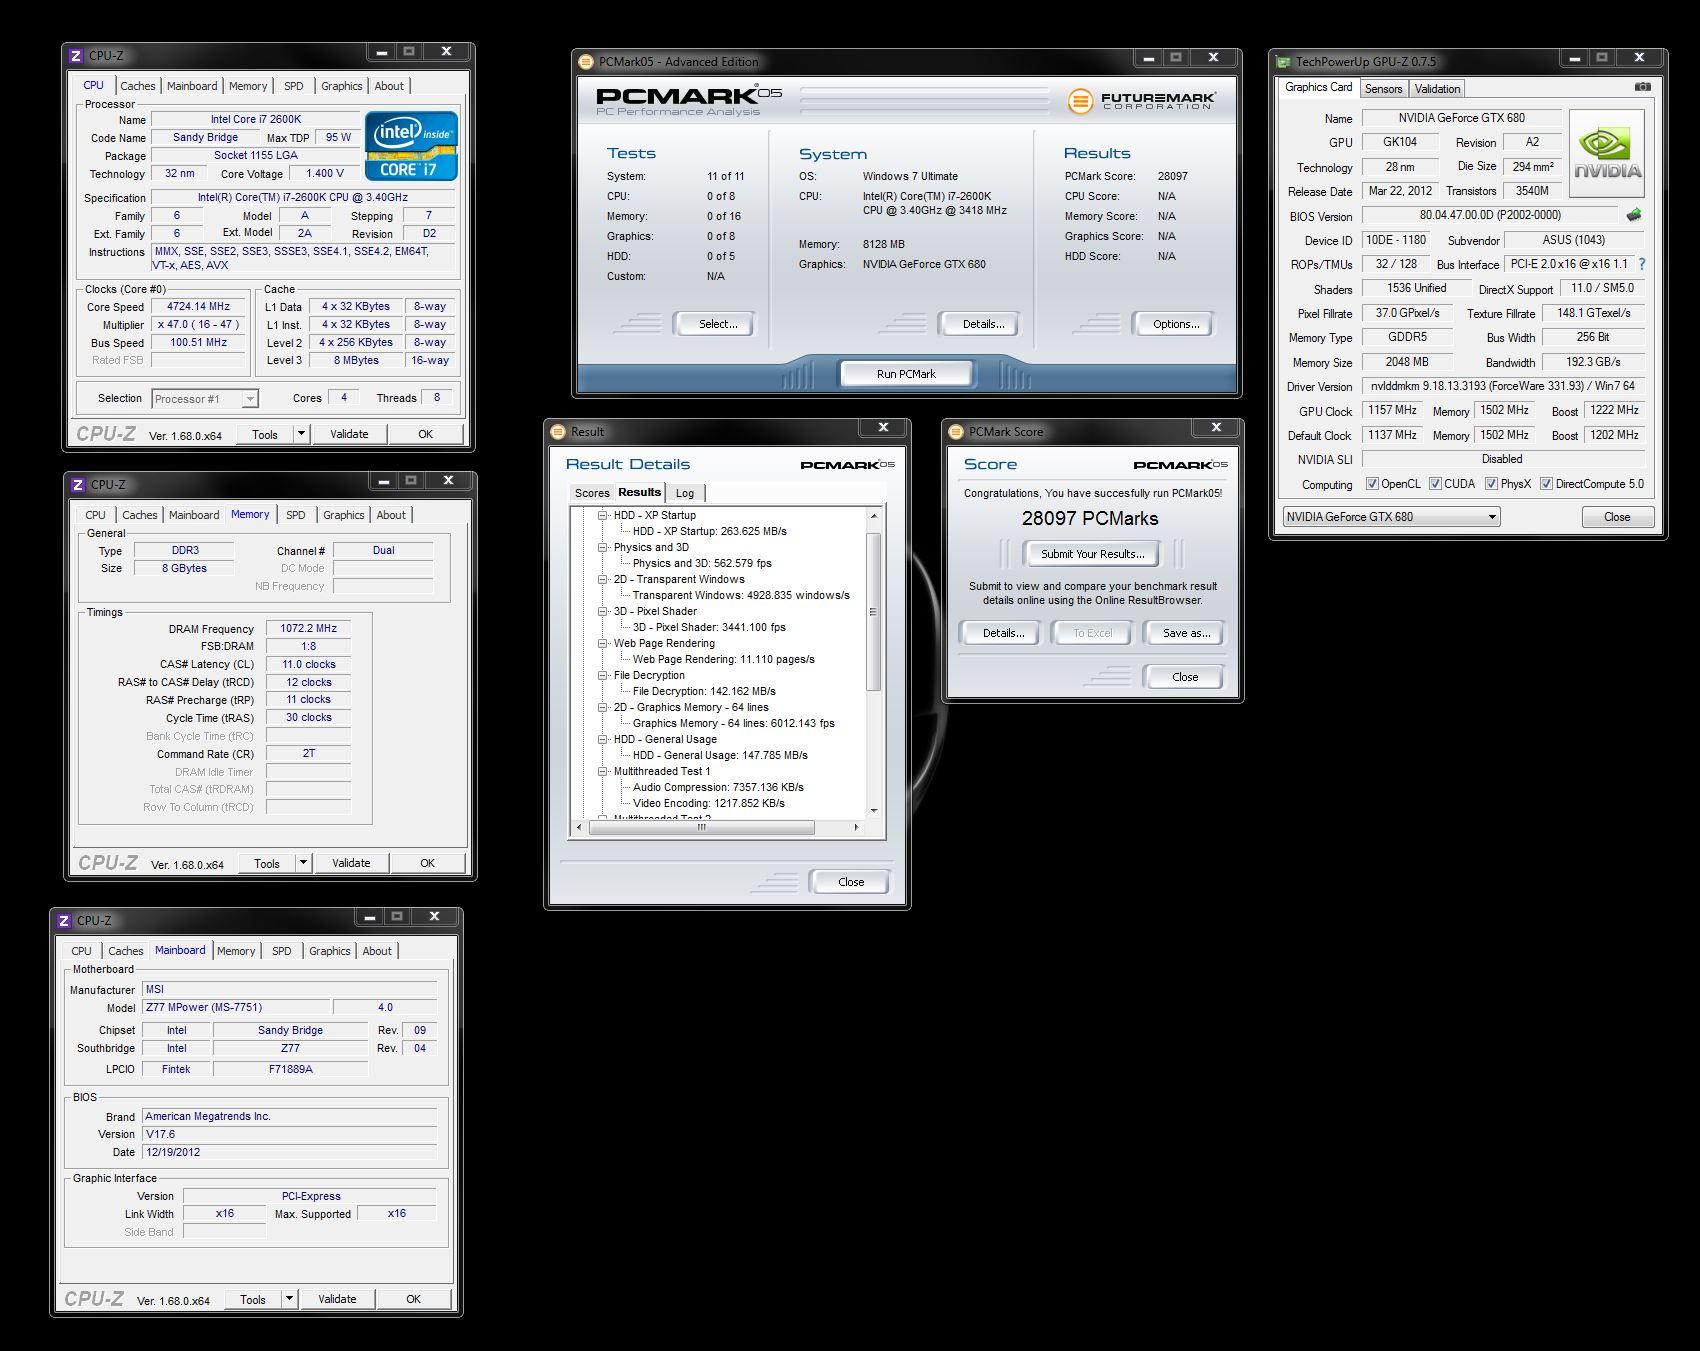Screen dimensions: 1700x1351
Task: Close the PCMark Score window
Action: 1216,428
